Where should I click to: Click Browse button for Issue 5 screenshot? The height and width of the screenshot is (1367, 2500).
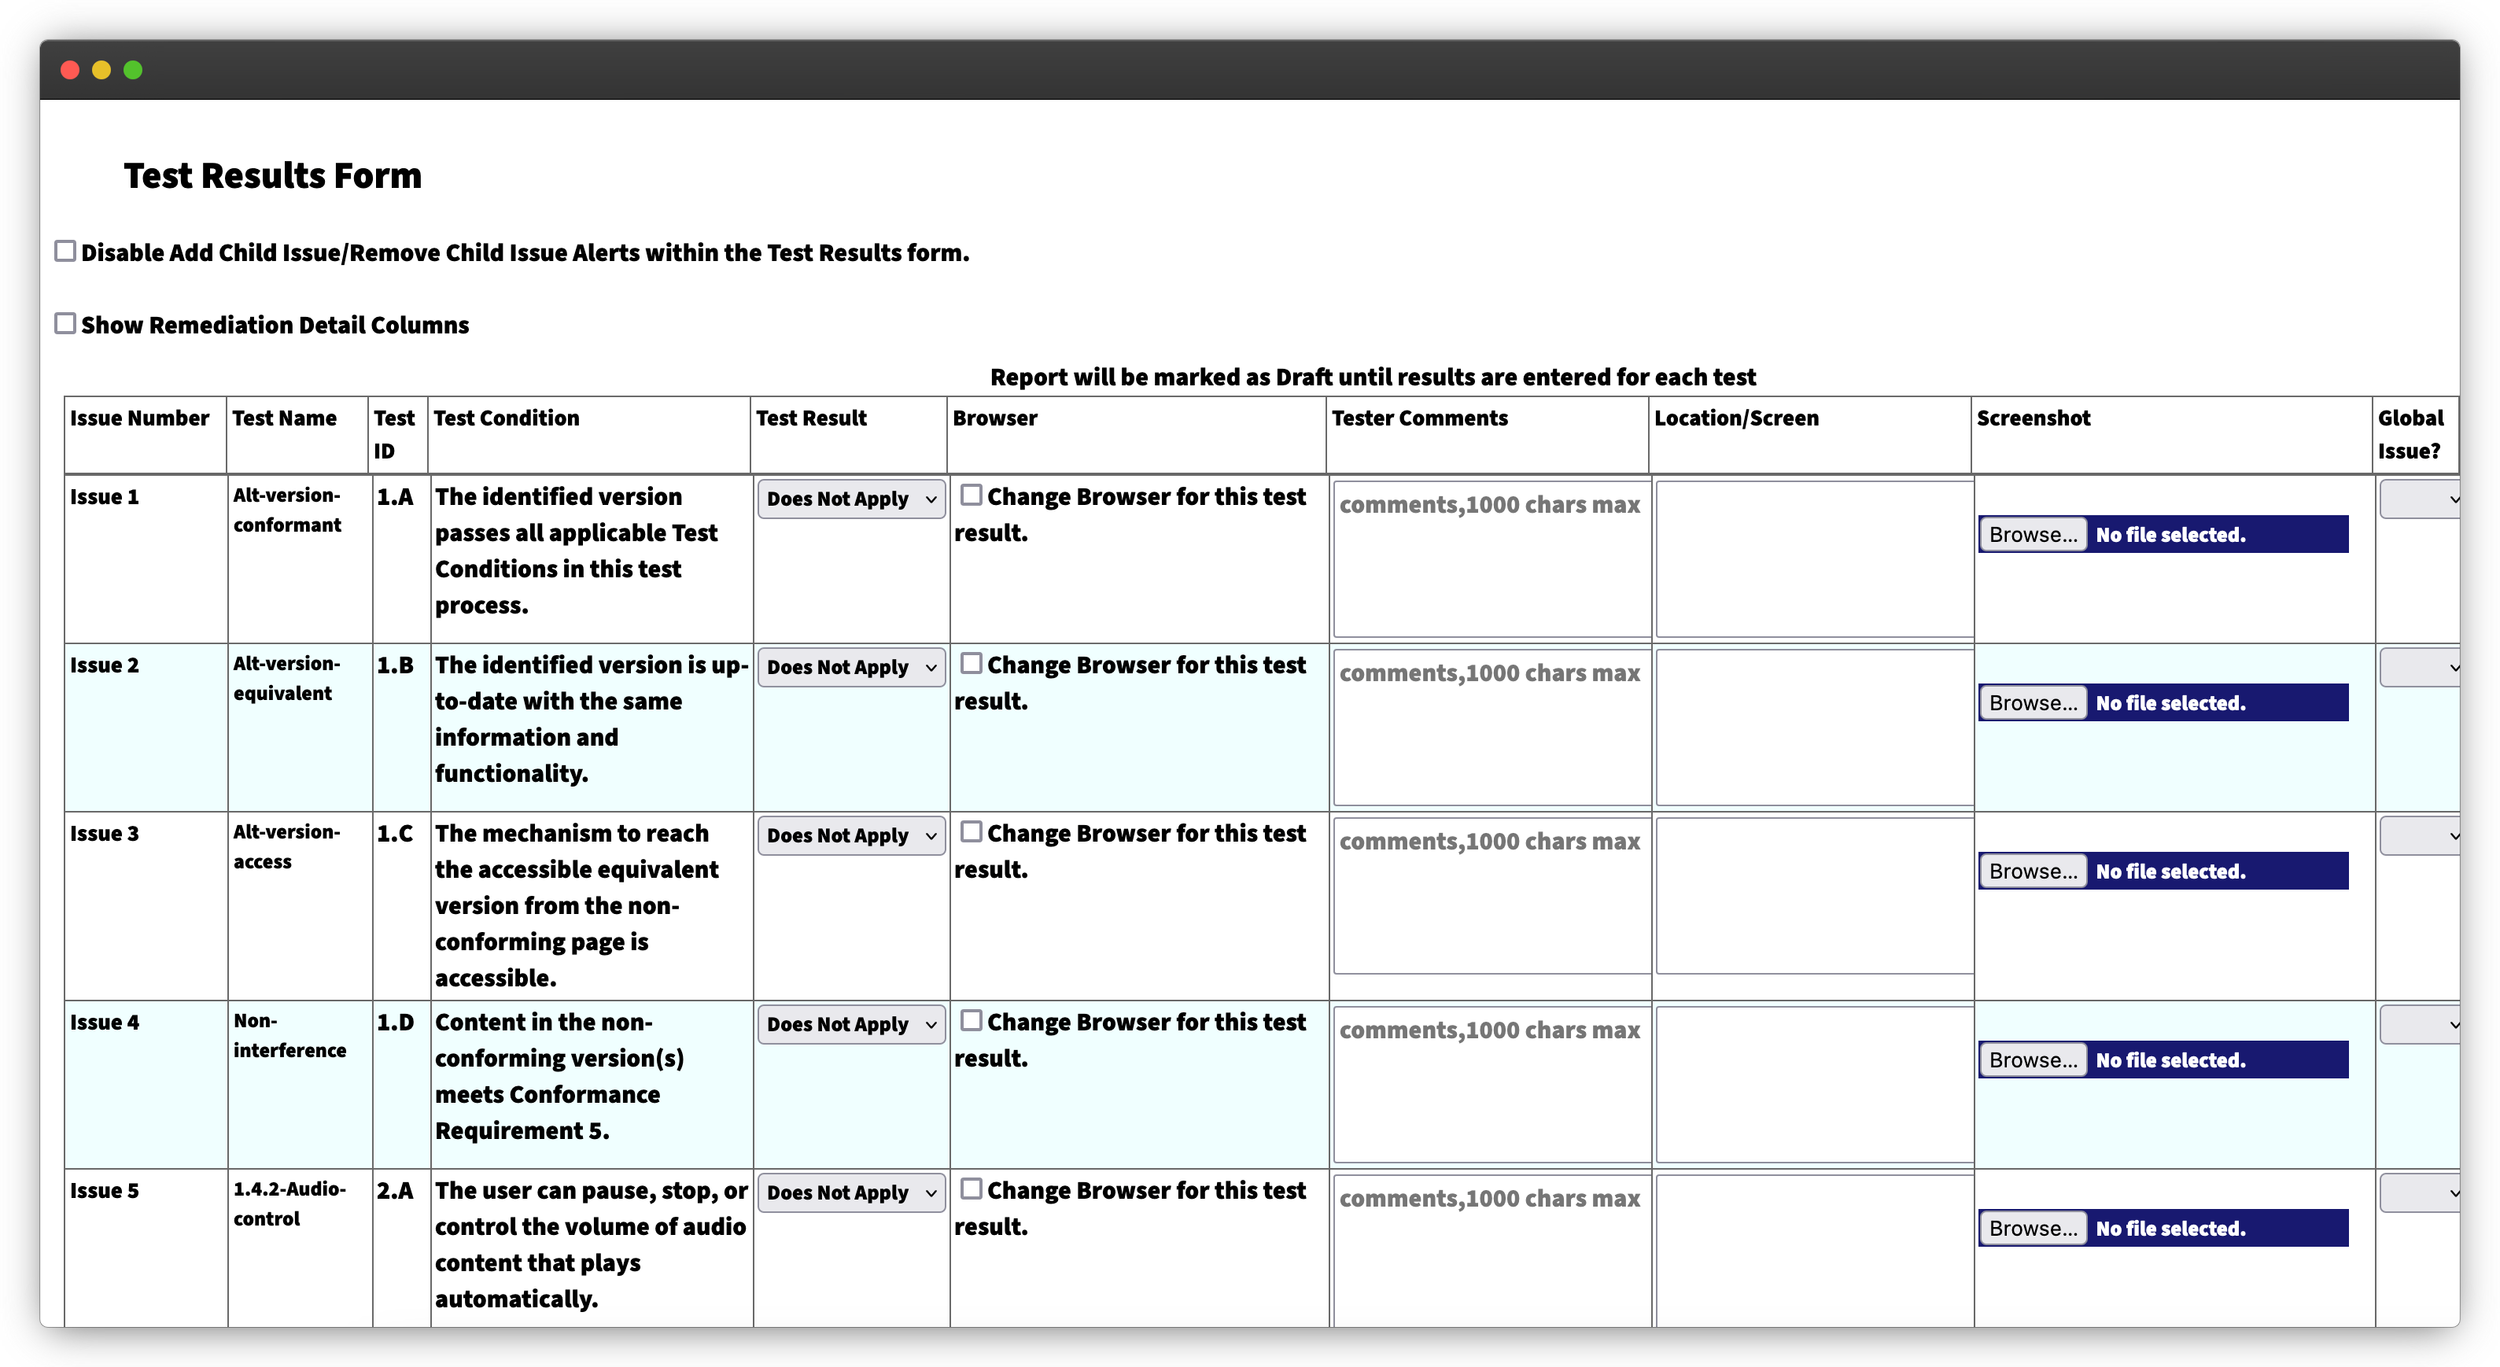tap(2033, 1228)
